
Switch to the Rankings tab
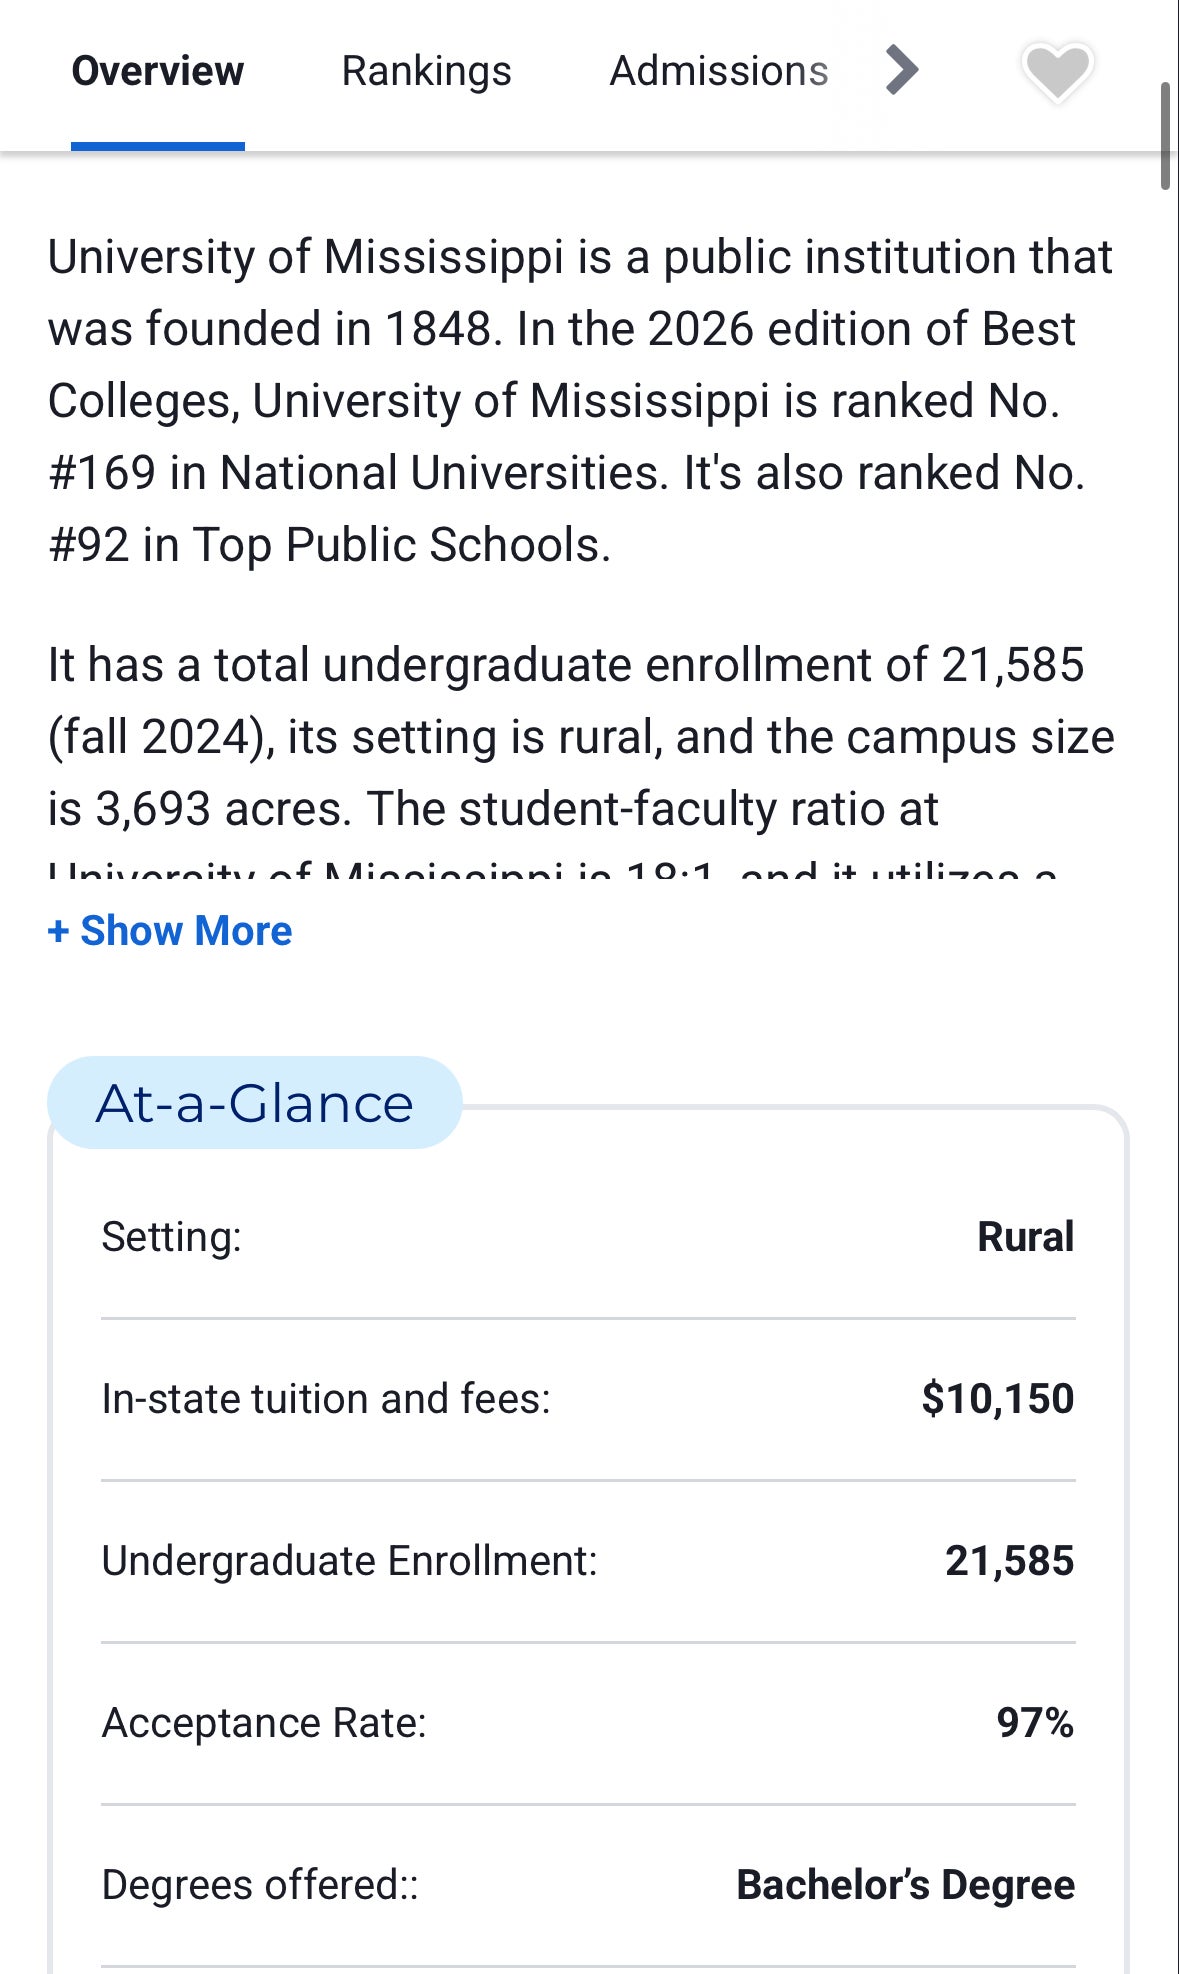(x=426, y=72)
